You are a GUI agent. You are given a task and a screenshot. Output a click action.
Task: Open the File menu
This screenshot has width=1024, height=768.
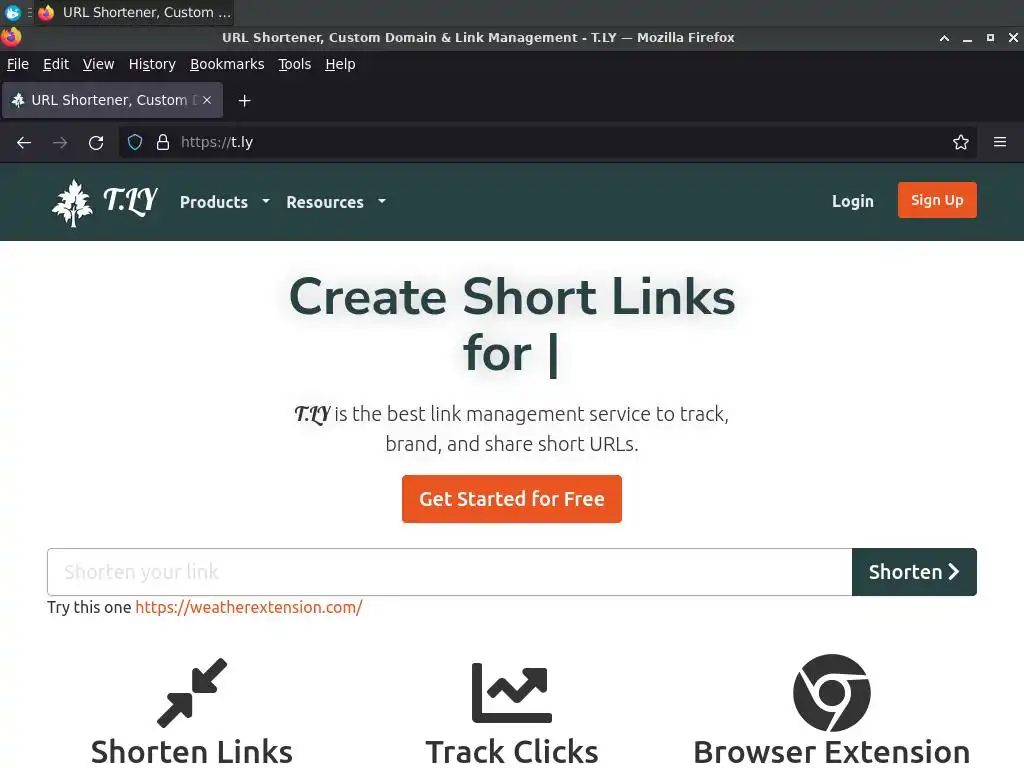[x=18, y=64]
